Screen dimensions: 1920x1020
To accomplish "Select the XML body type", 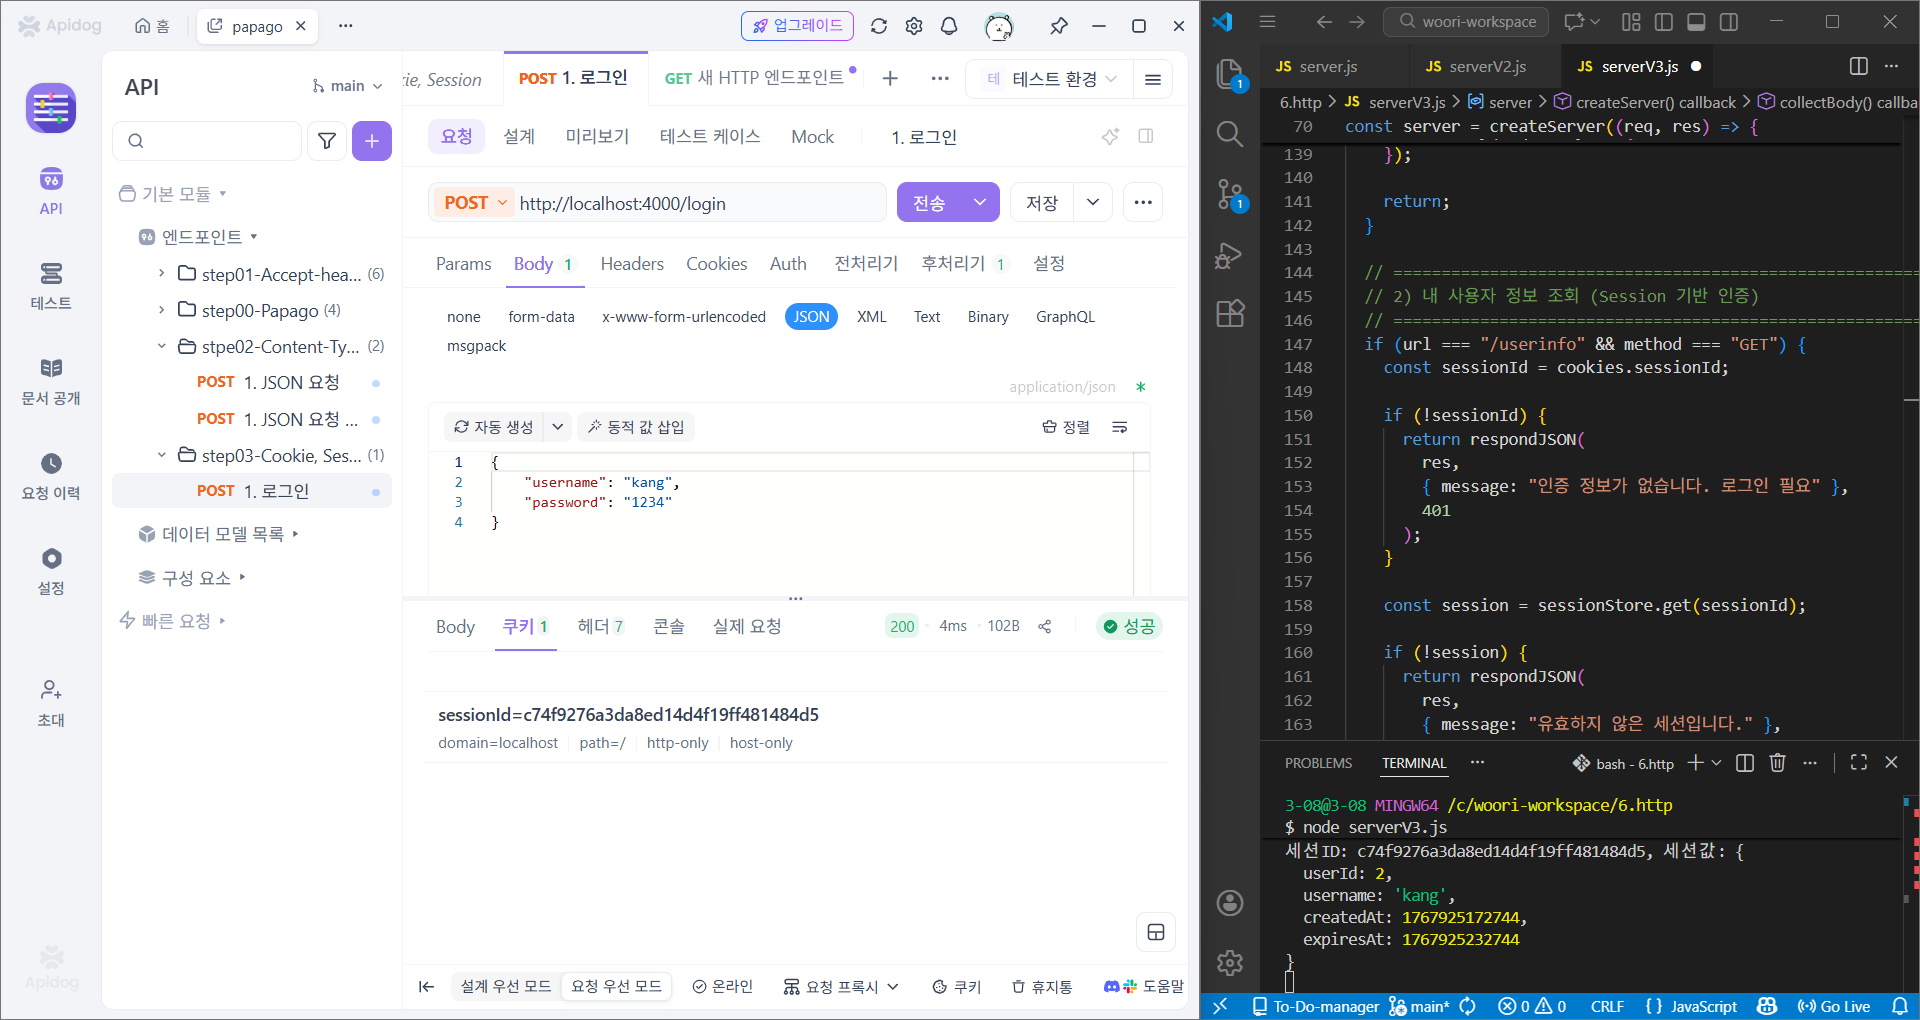I will click(872, 317).
